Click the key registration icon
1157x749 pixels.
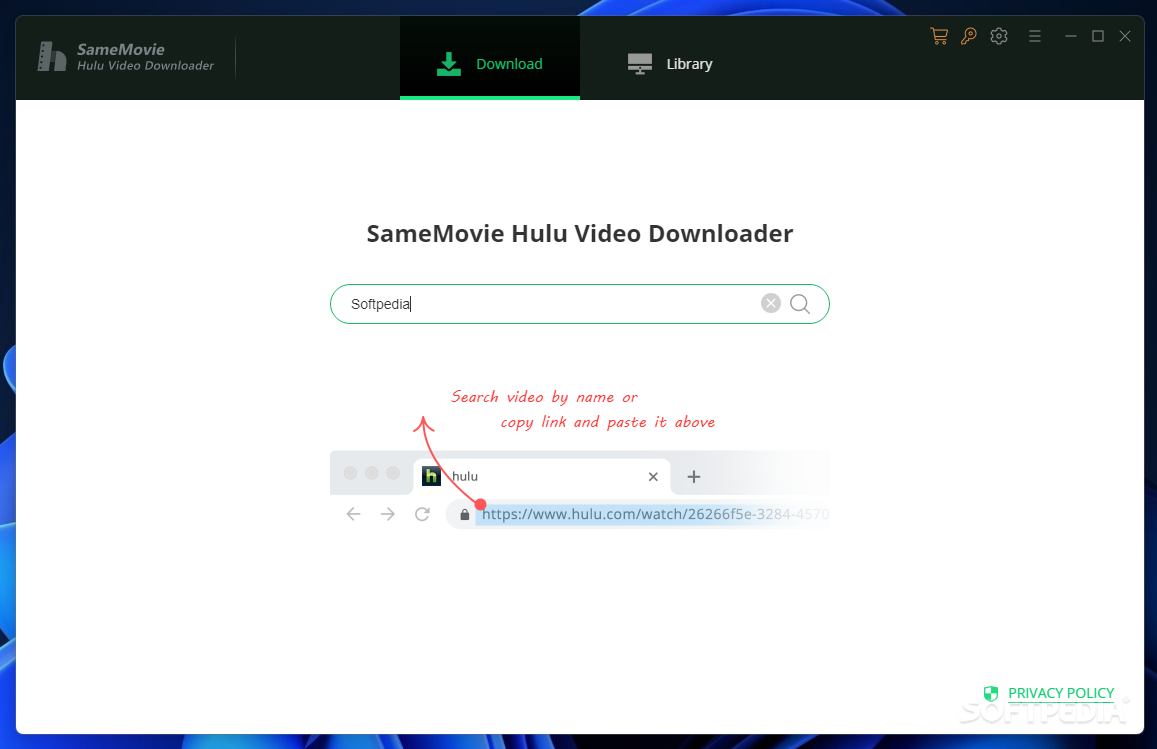click(969, 36)
